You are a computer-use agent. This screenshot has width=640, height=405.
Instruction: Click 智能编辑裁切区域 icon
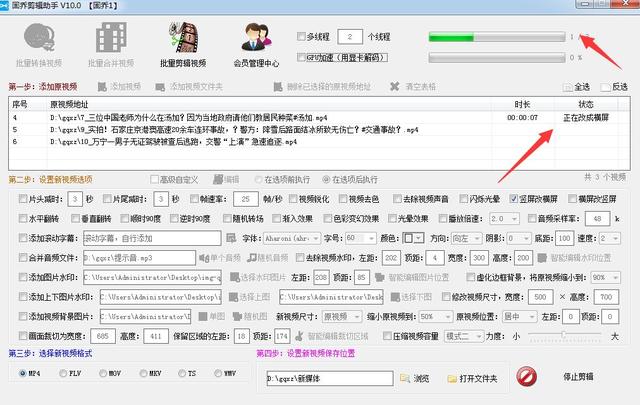click(299, 336)
